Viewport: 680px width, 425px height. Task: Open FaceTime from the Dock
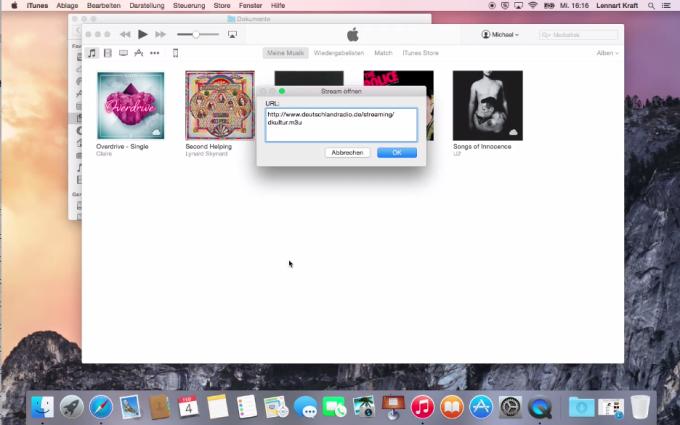tap(334, 407)
